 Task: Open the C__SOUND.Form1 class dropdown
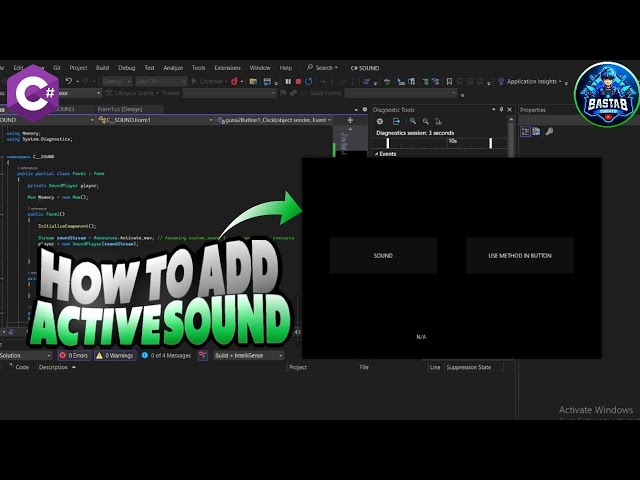point(156,120)
